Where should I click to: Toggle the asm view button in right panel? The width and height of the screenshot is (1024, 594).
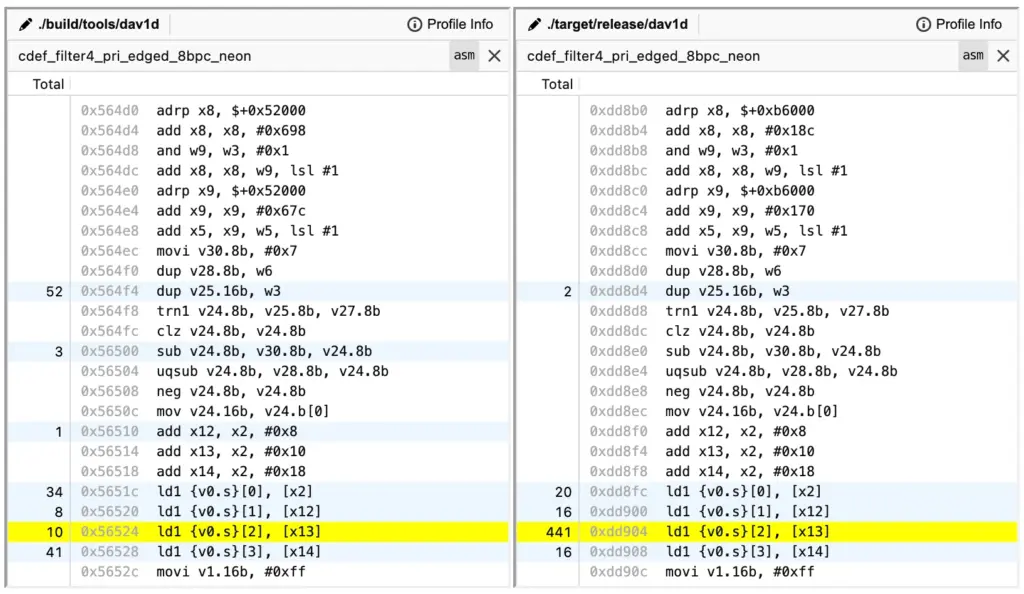tap(973, 56)
